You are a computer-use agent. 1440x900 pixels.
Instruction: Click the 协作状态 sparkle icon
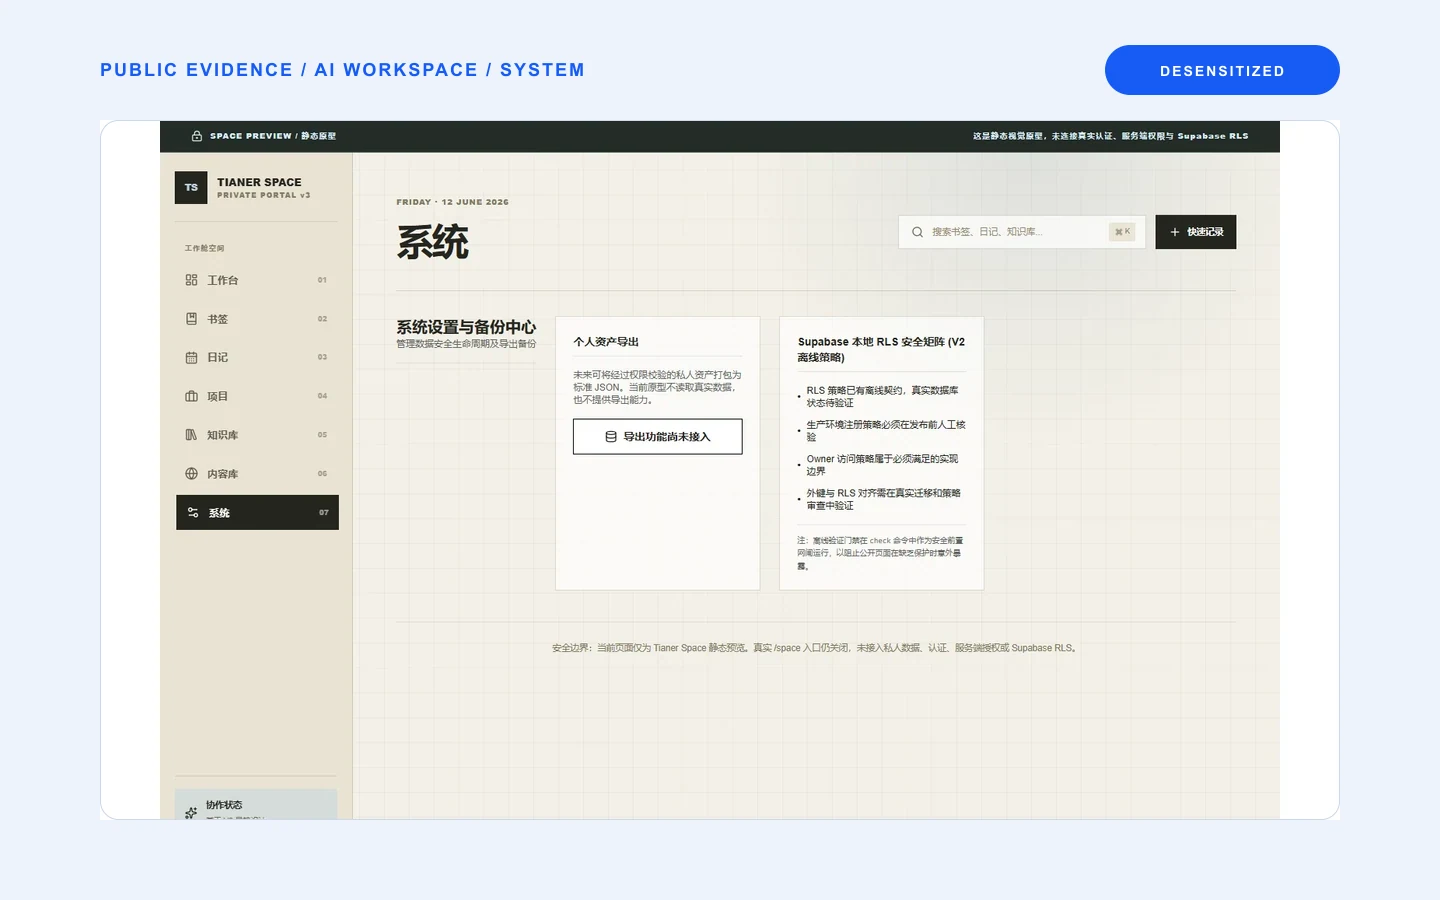coord(191,813)
